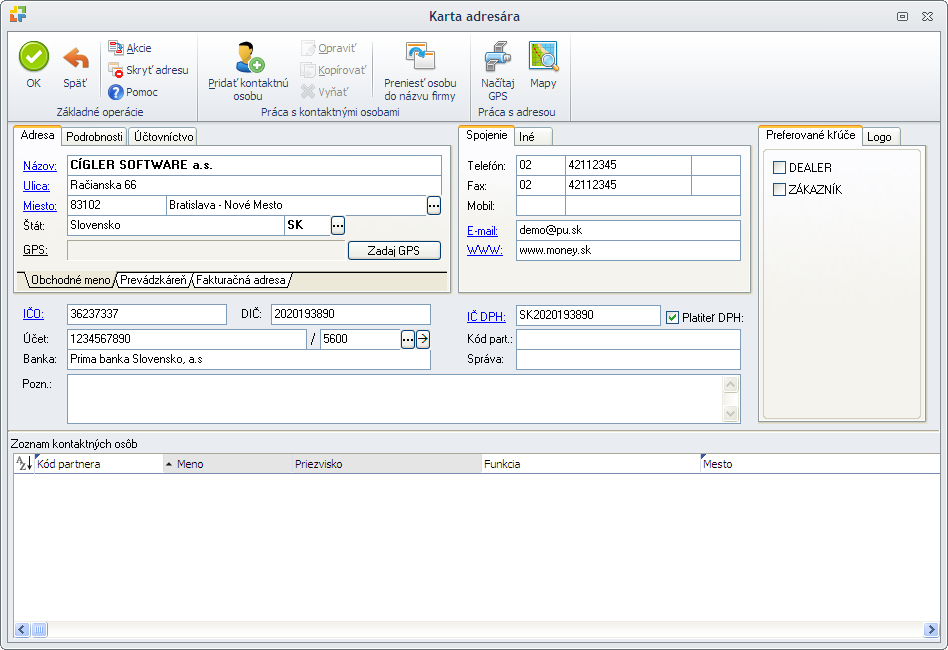Image resolution: width=948 pixels, height=650 pixels.
Task: Click Skryť adresu to hide address
Action: [x=148, y=70]
